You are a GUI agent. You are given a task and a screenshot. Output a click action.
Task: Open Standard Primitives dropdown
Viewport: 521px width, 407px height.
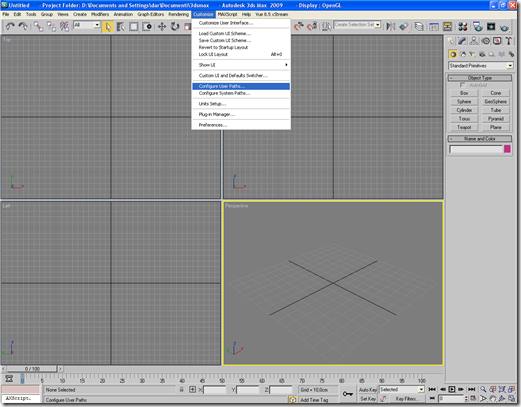click(481, 66)
